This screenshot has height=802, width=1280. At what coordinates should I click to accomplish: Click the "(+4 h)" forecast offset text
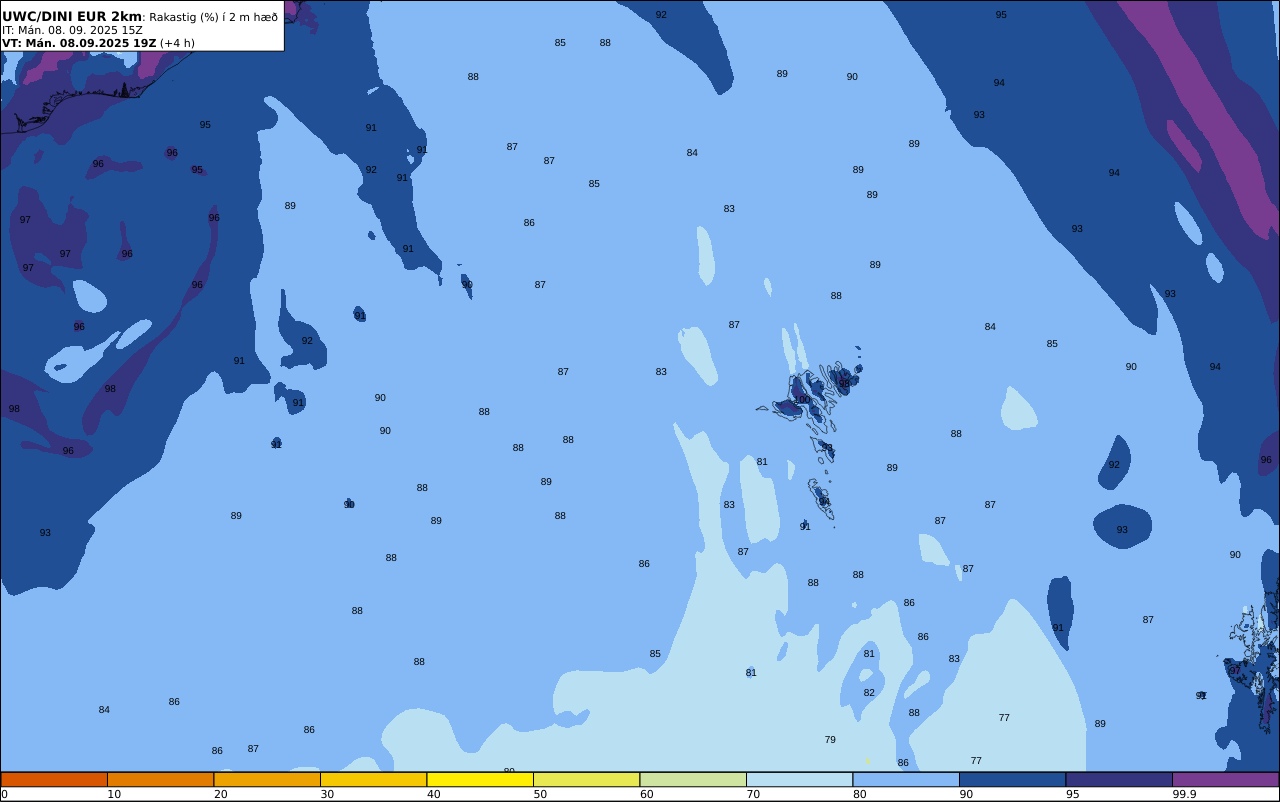tap(177, 43)
